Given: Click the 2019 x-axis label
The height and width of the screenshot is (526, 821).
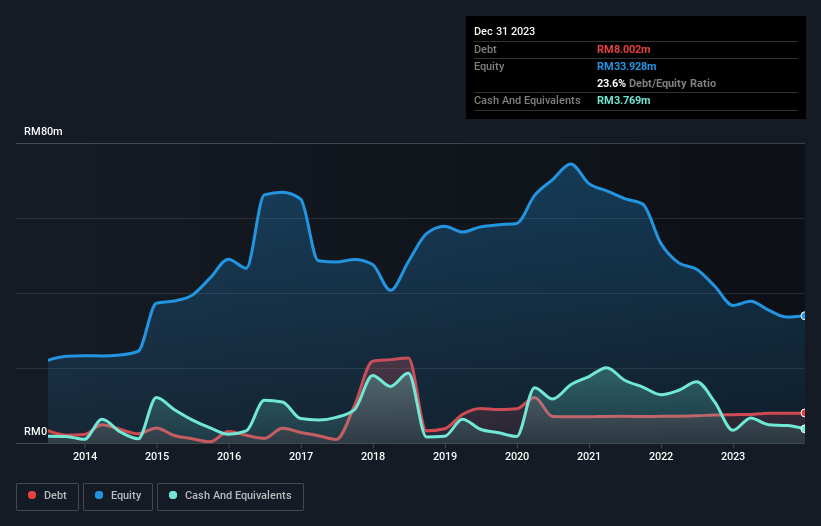Looking at the screenshot, I should (x=445, y=456).
